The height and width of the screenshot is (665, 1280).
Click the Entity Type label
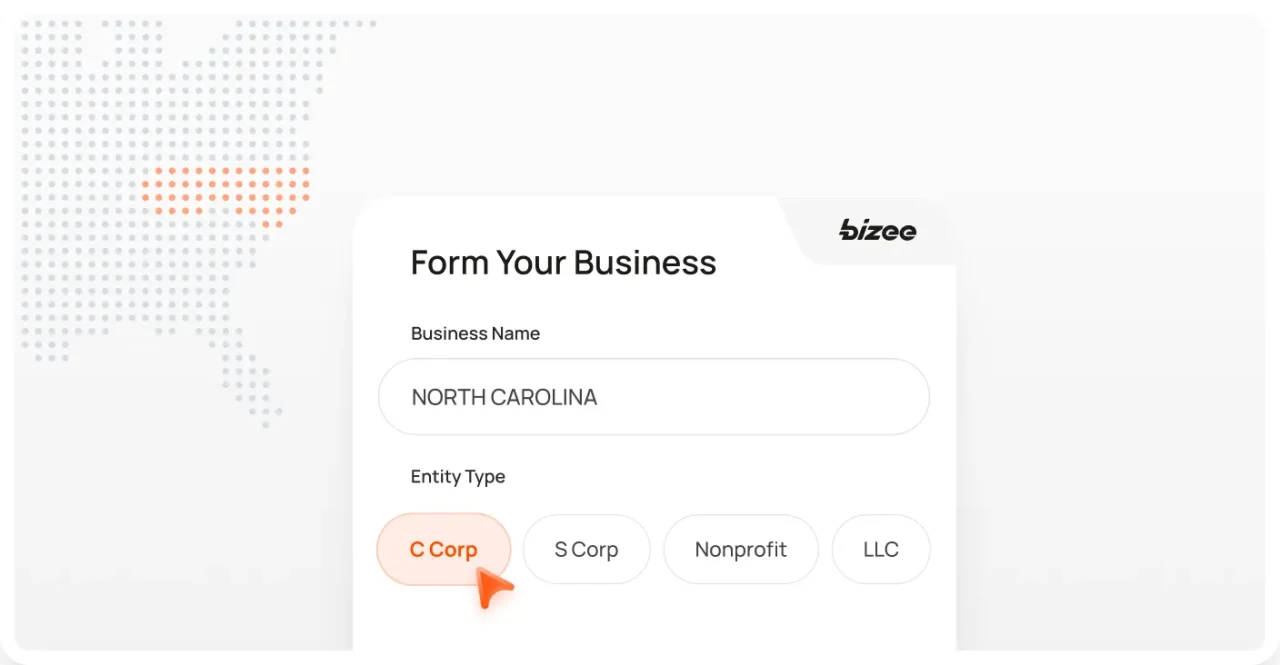click(x=457, y=477)
